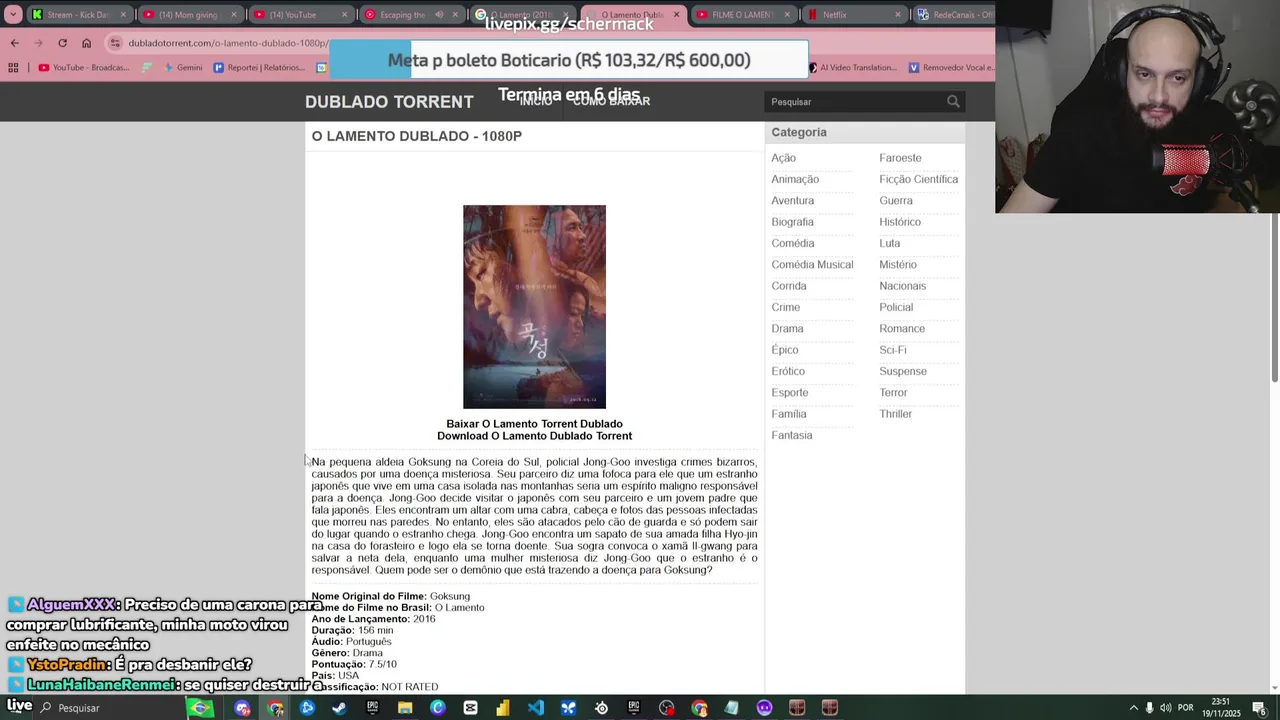1280x720 pixels.
Task: Open the Removedor Vocal bookmark
Action: [951, 67]
